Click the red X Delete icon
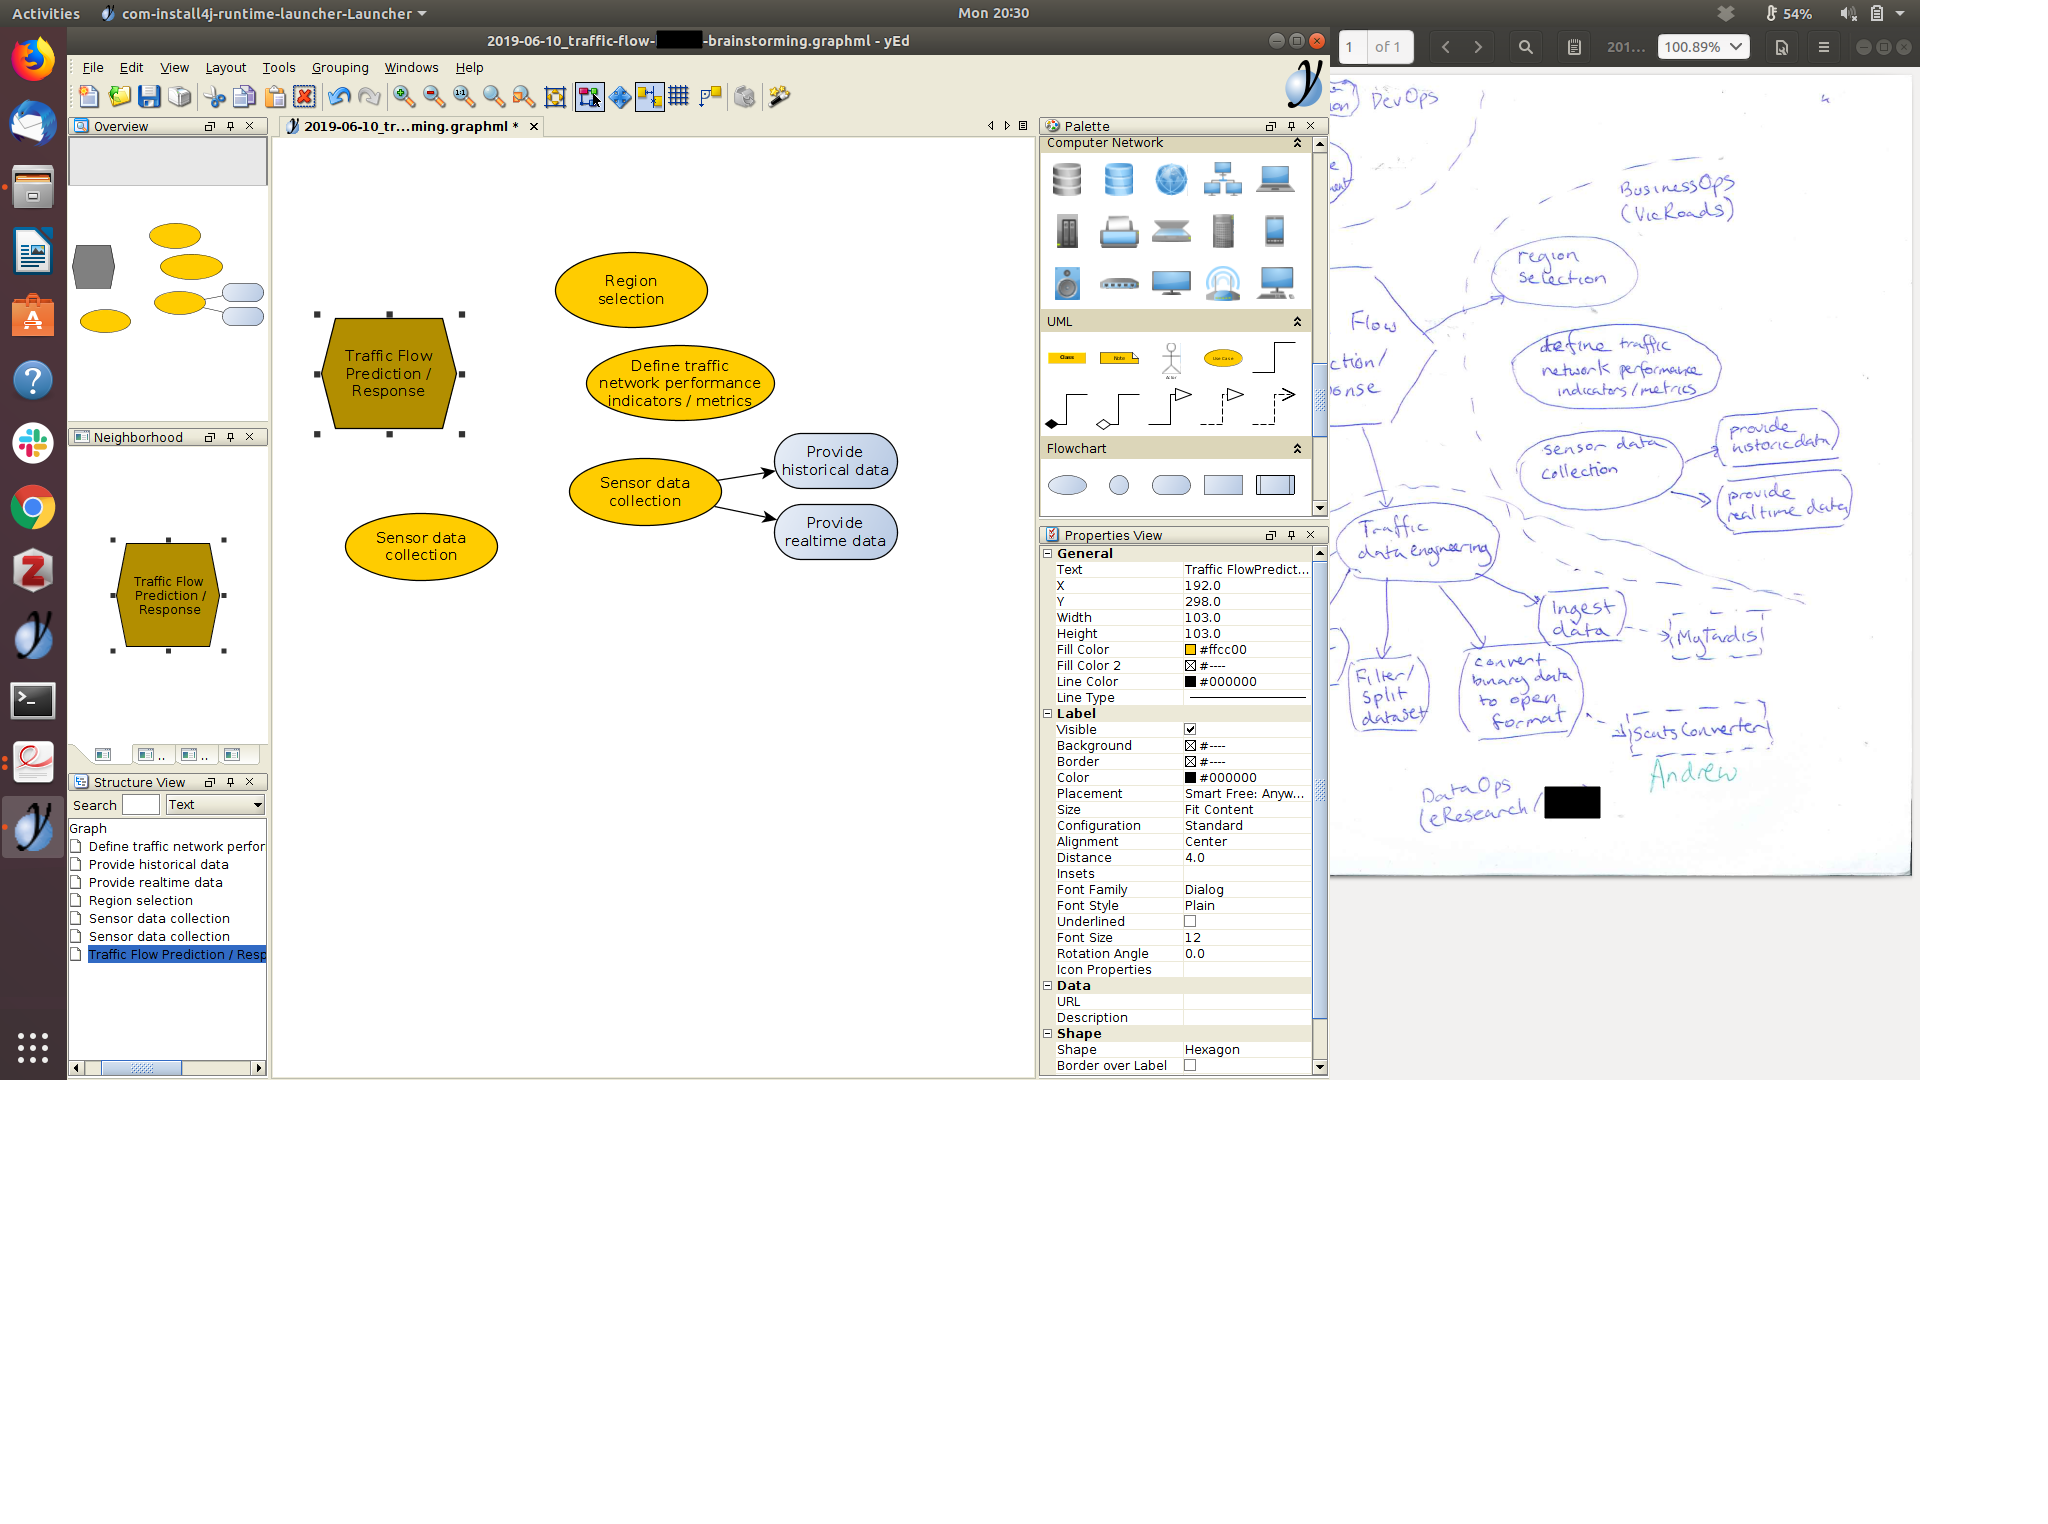Image resolution: width=2048 pixels, height=1524 pixels. [x=305, y=97]
